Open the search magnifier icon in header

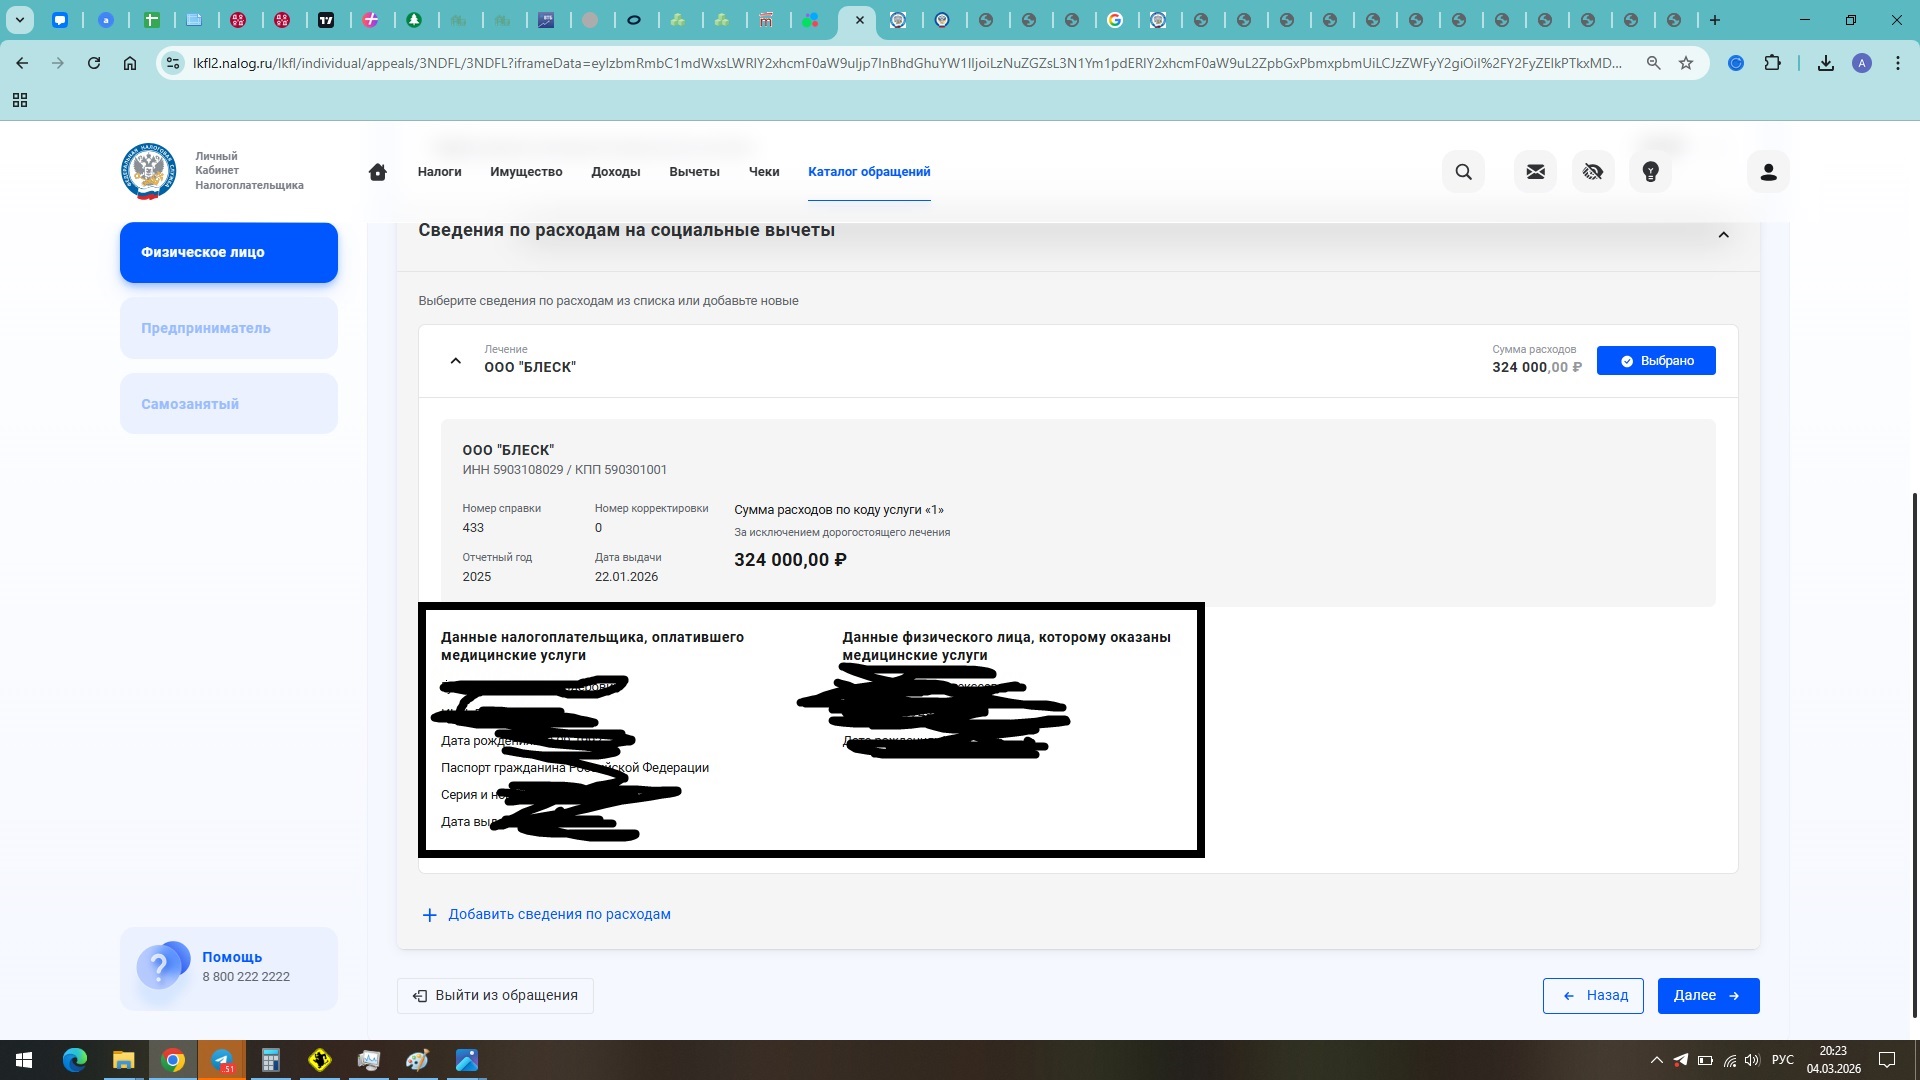click(1463, 172)
